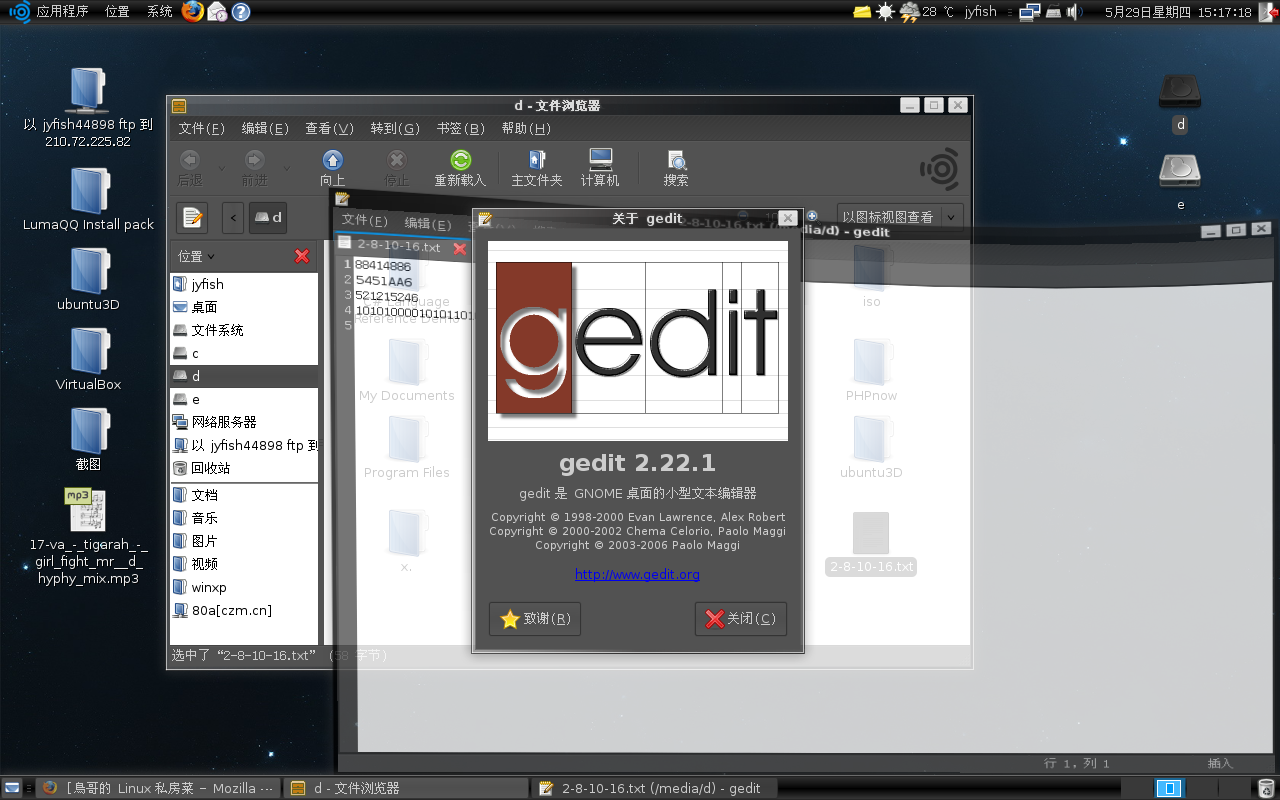Screen dimensions: 1280x800
Task: Open LumaQQ Install pack desktop folder
Action: 89,199
